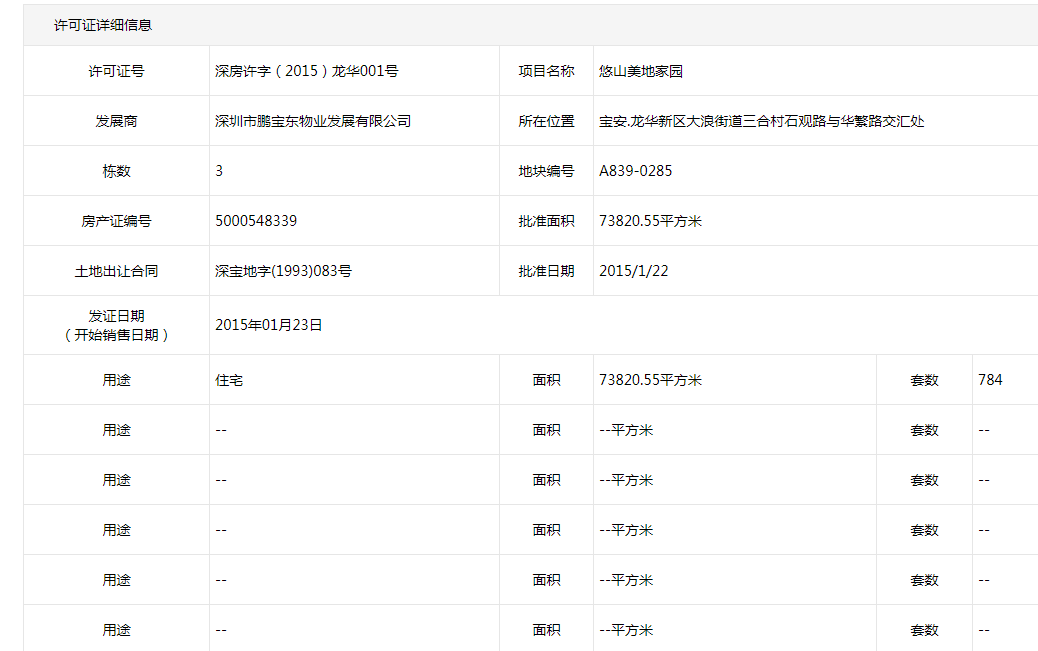Viewport: 1038px width, 651px height.
Task: Select plot number A839-0285
Action: (x=636, y=171)
